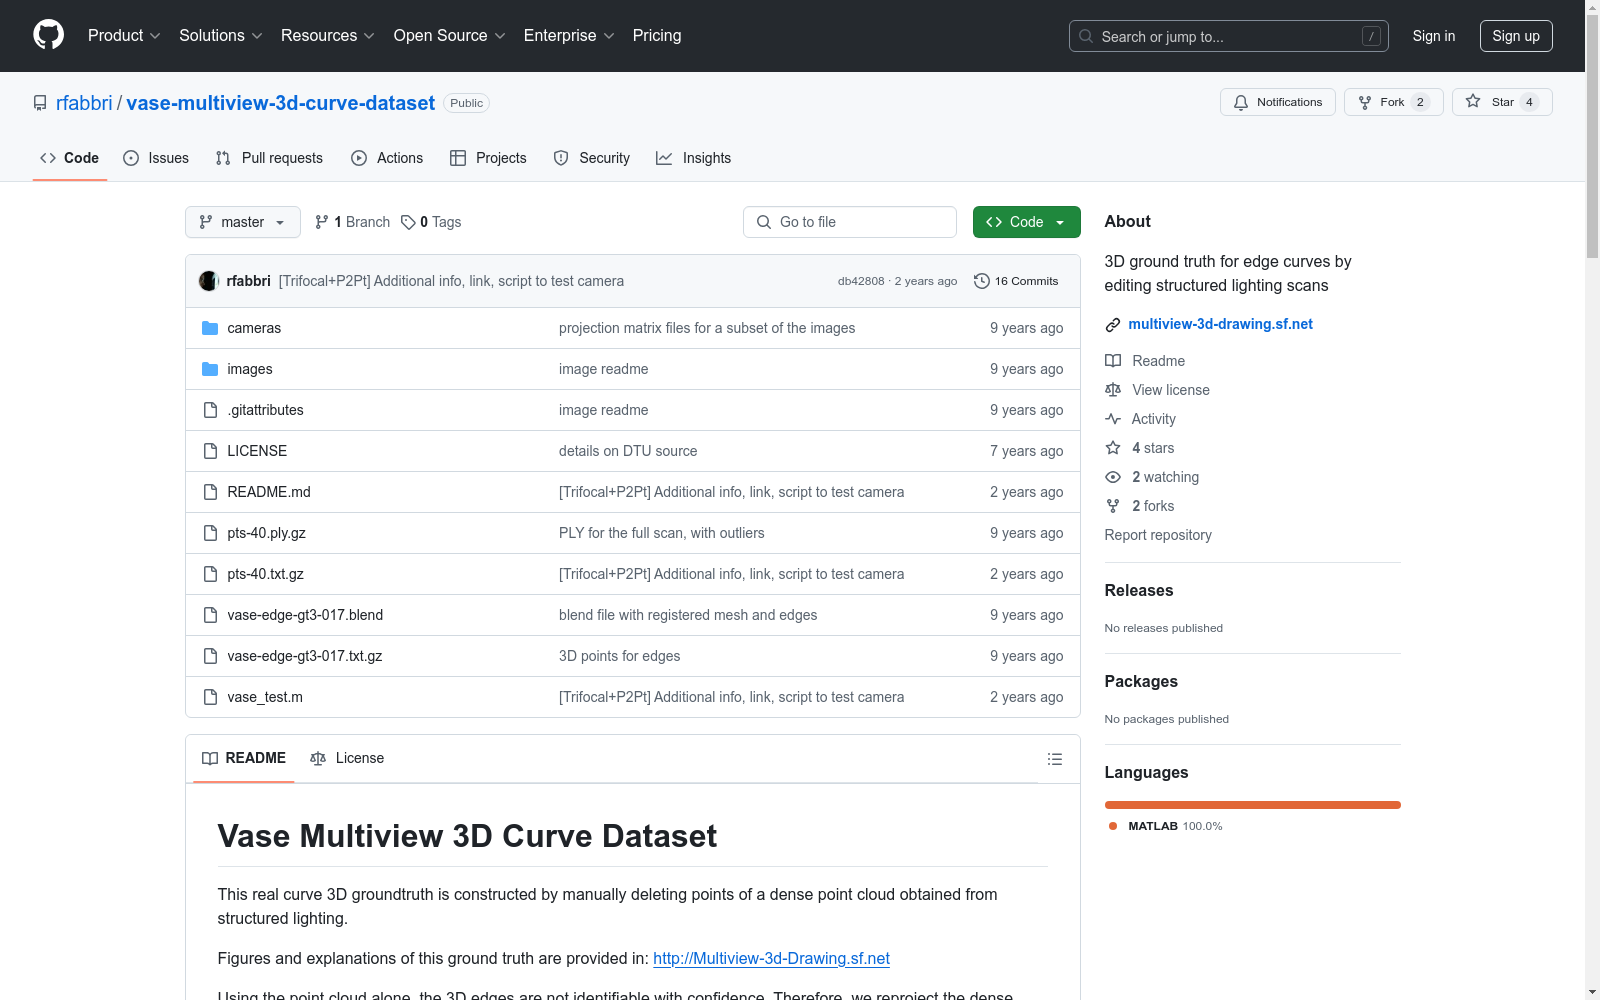Open the Notifications button

(1278, 102)
